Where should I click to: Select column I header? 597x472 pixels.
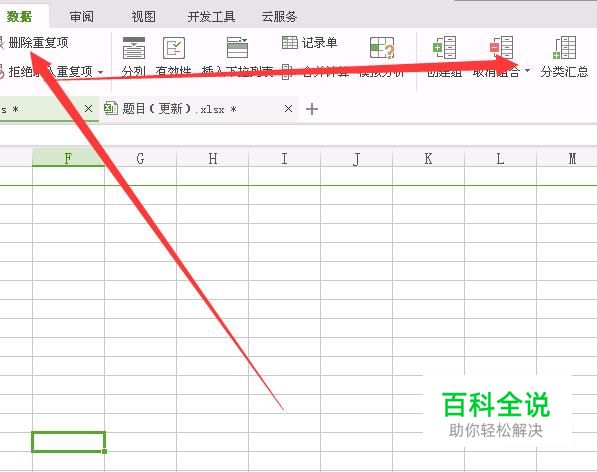click(x=284, y=158)
